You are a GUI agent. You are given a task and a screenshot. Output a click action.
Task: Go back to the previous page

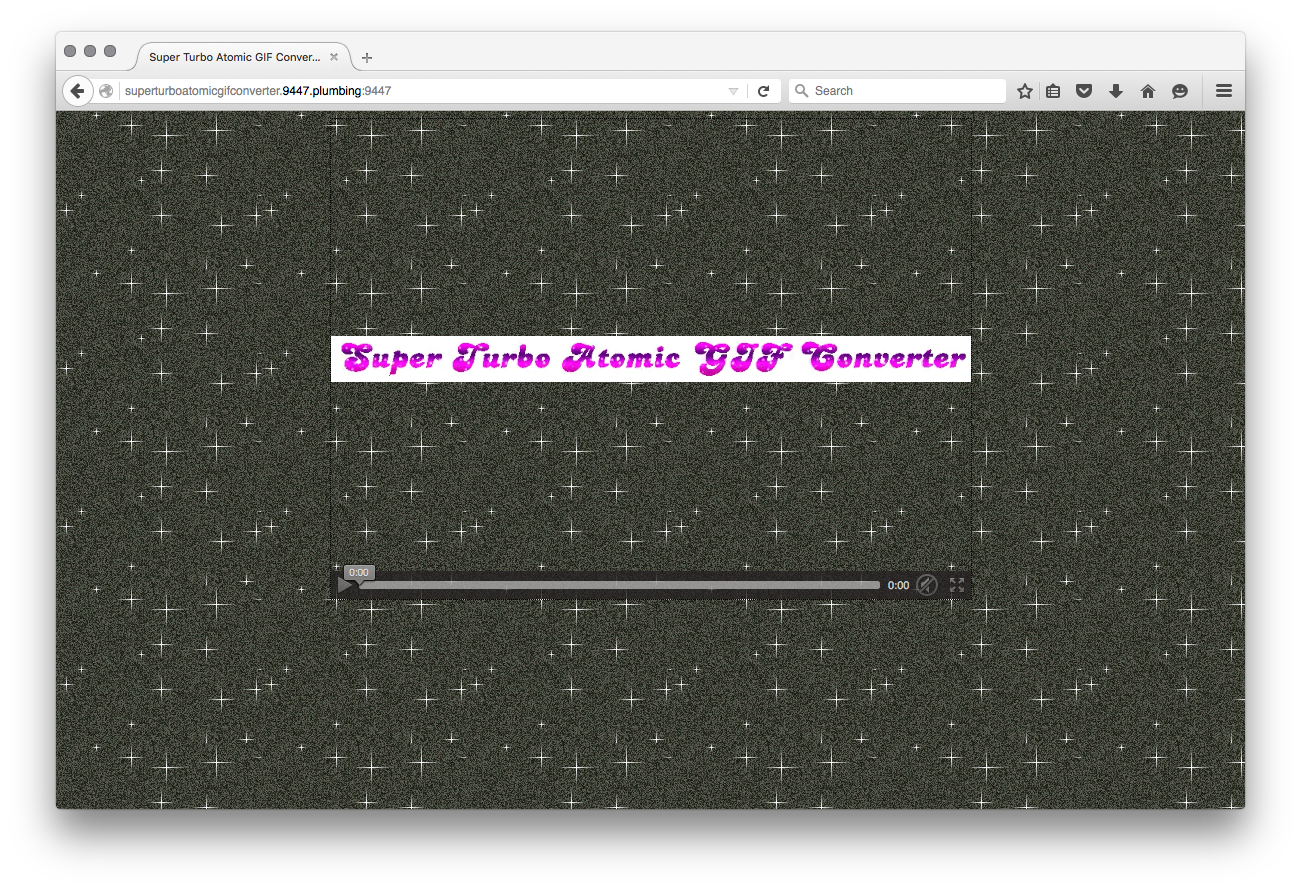[x=78, y=91]
